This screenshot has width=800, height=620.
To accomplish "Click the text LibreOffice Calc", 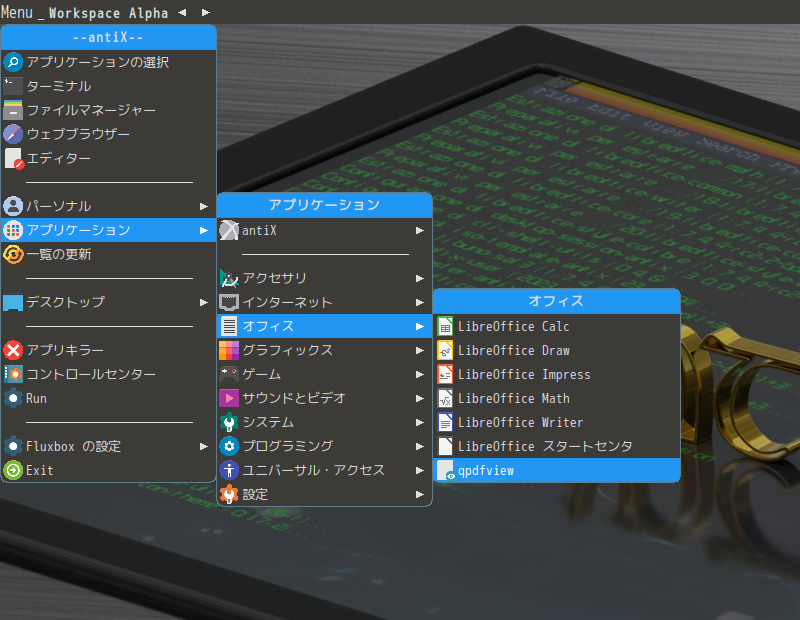I will (x=513, y=327).
